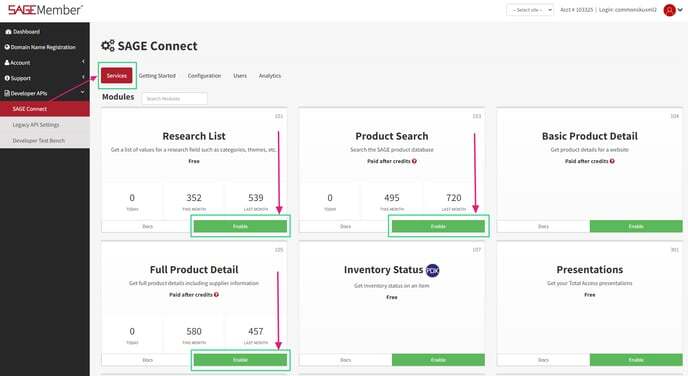Switch to the Getting Started tab

tap(157, 76)
